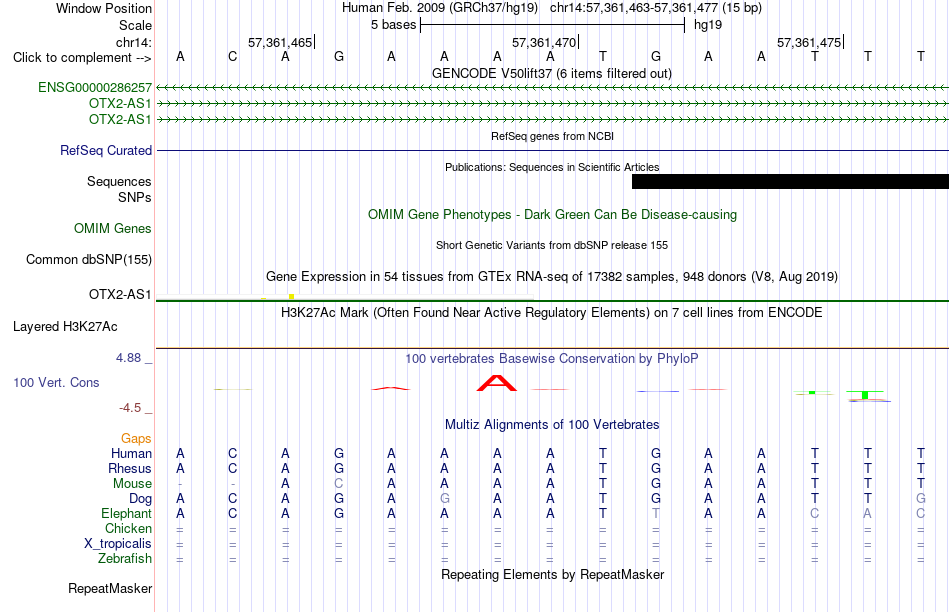950x612 pixels.
Task: Click the Layered H3K27Ac track label
Action: pos(65,327)
